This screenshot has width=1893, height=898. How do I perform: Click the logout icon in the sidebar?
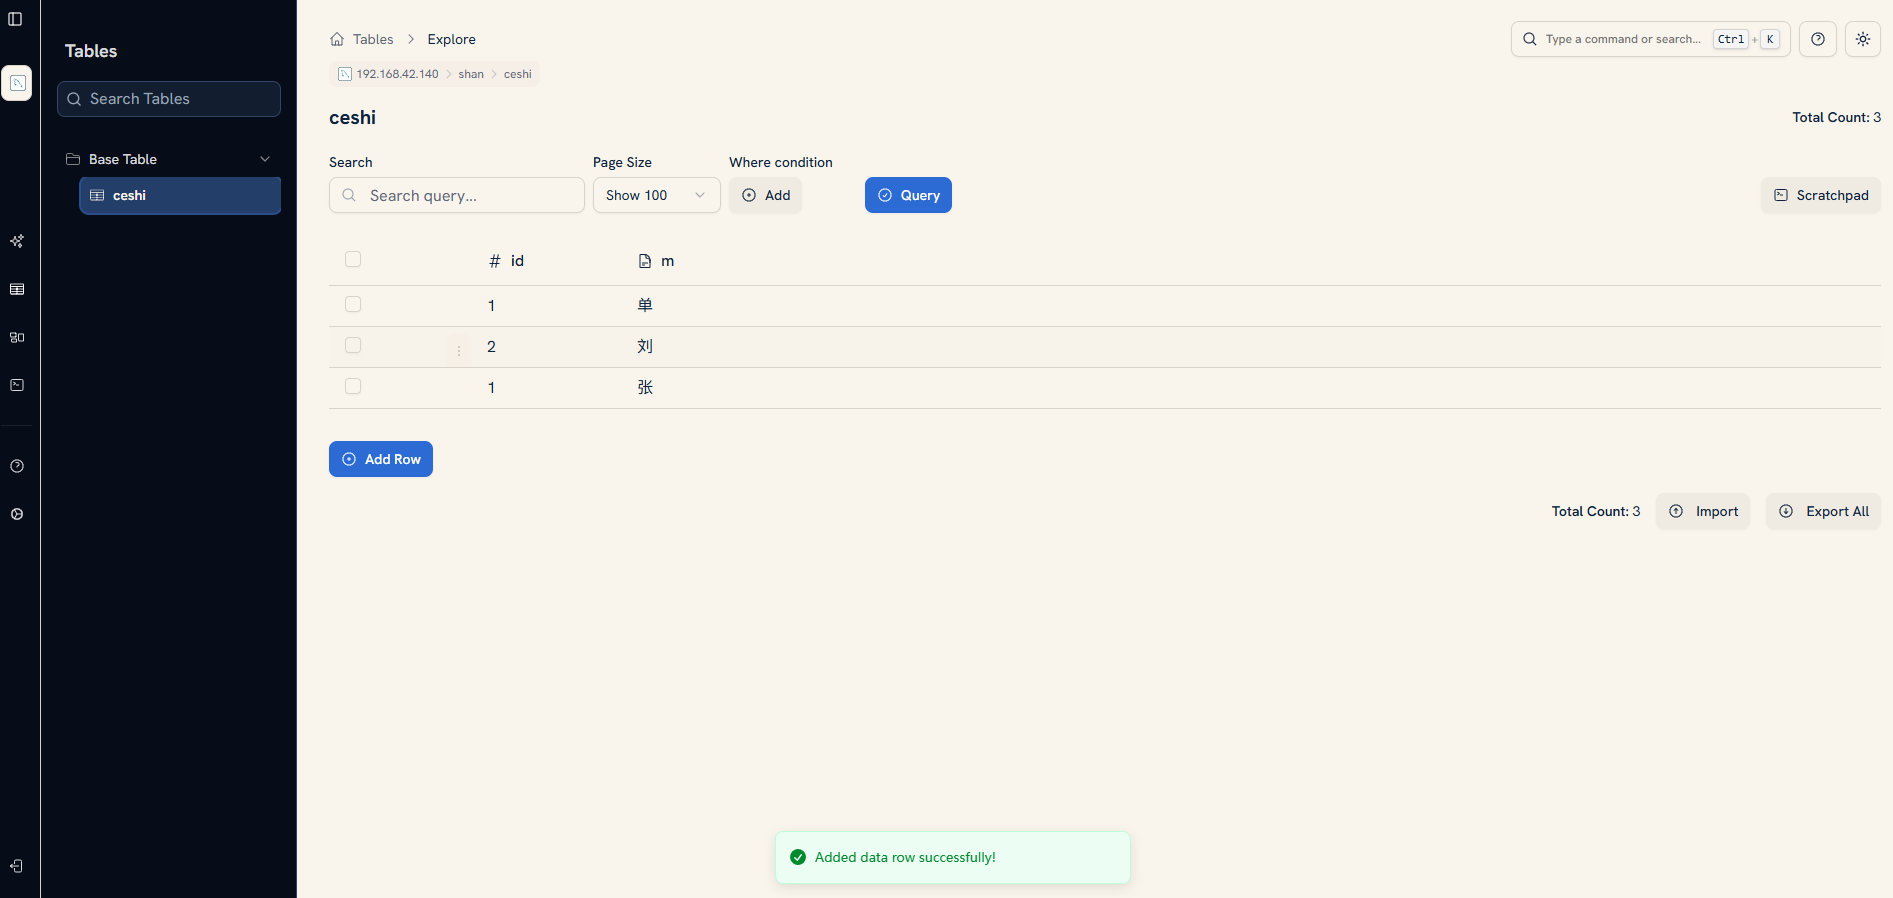17,866
